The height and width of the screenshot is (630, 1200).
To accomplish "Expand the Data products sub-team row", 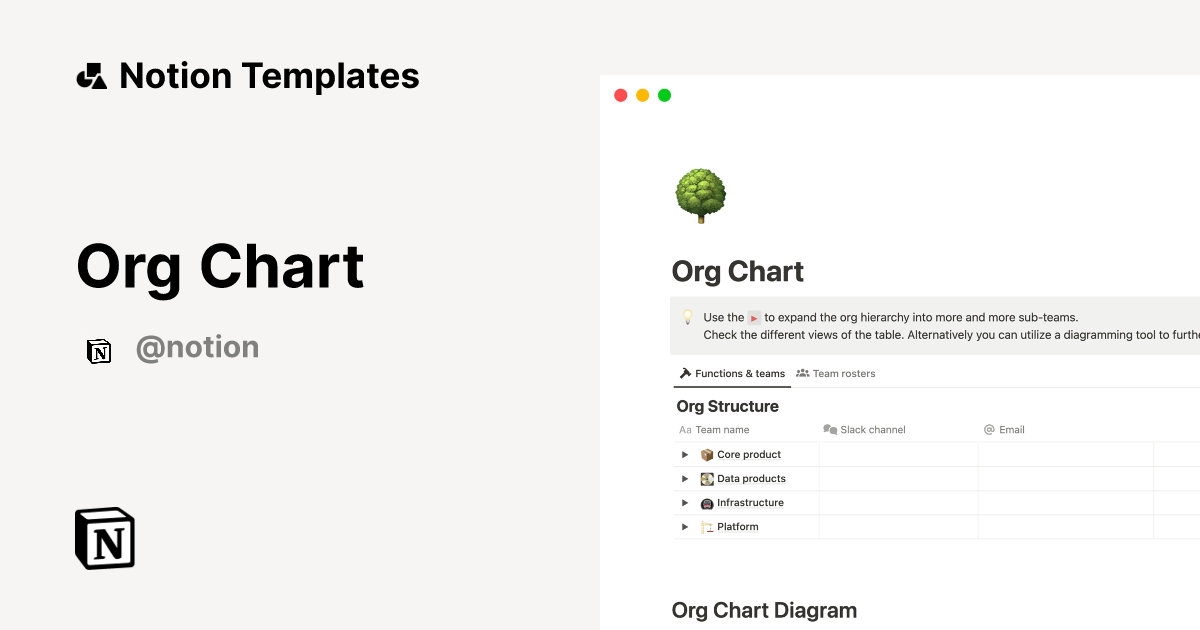I will pos(684,478).
